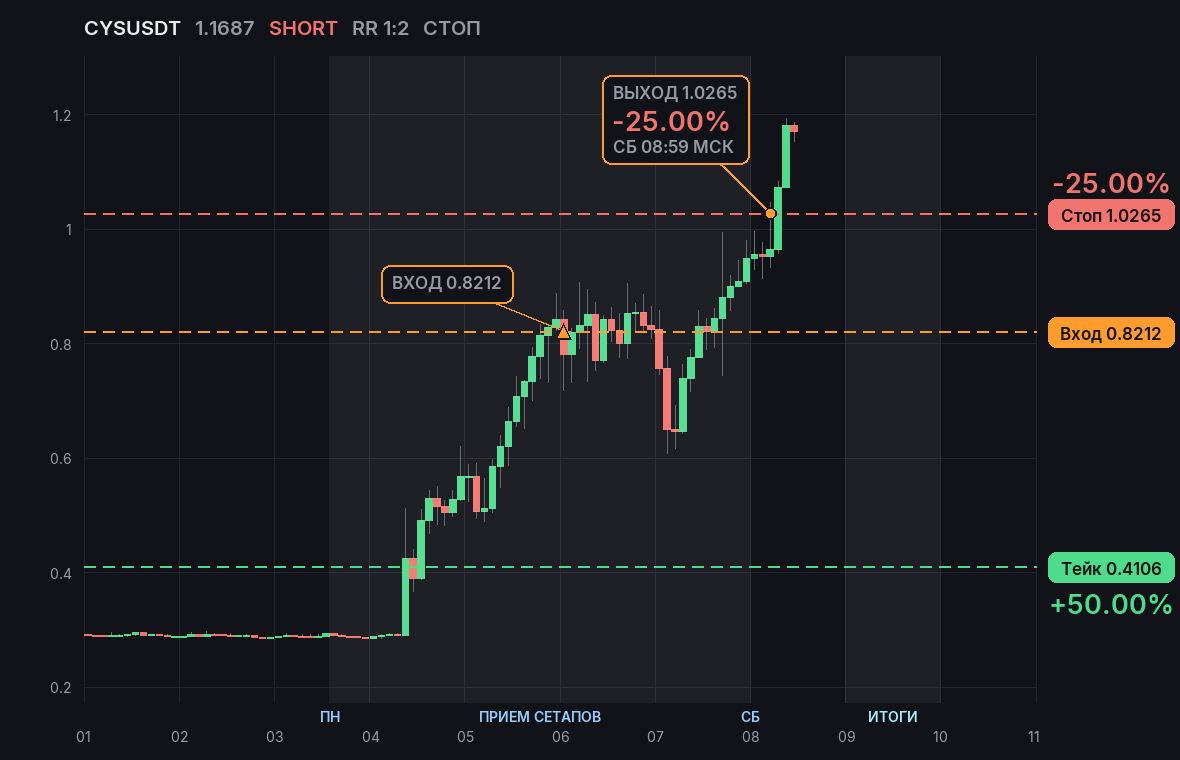Click the current price 1.1687 in header
The image size is (1180, 760).
click(224, 29)
